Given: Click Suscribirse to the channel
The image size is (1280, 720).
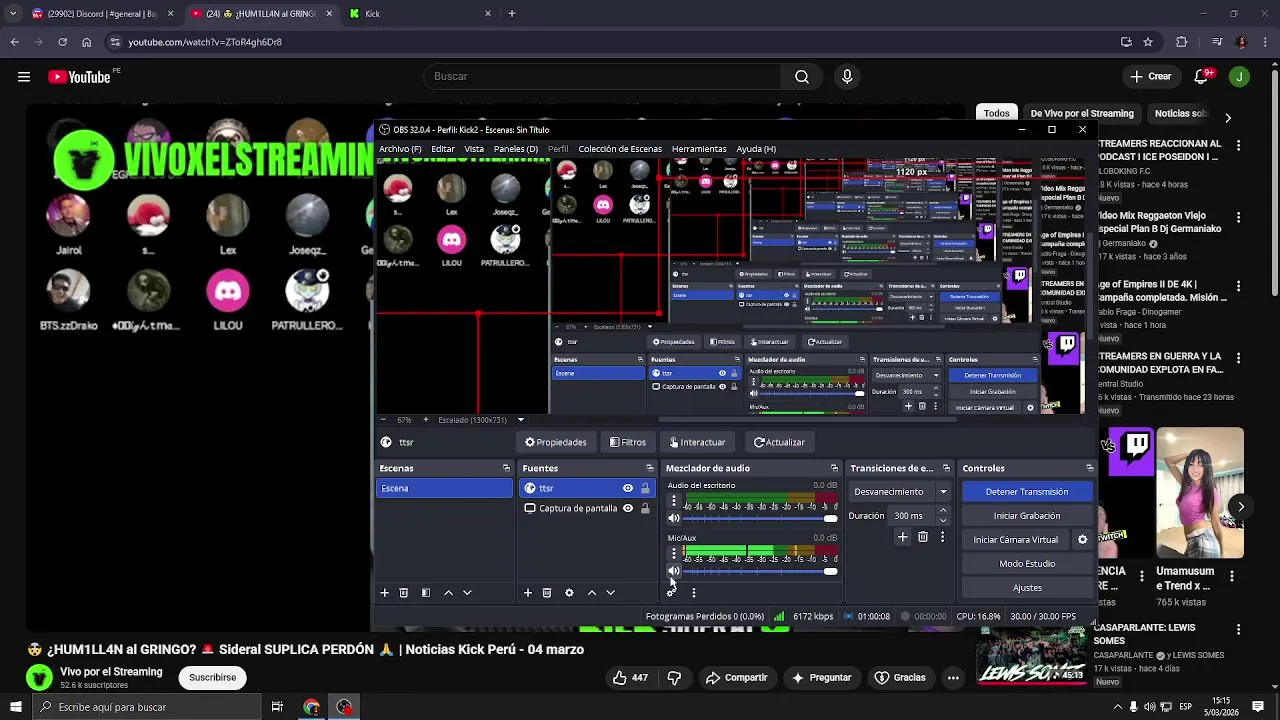Looking at the screenshot, I should coord(213,678).
